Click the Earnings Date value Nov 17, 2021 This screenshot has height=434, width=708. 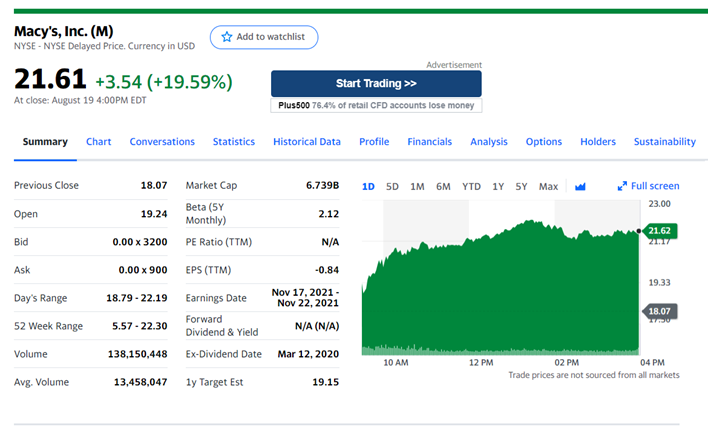pyautogui.click(x=305, y=298)
